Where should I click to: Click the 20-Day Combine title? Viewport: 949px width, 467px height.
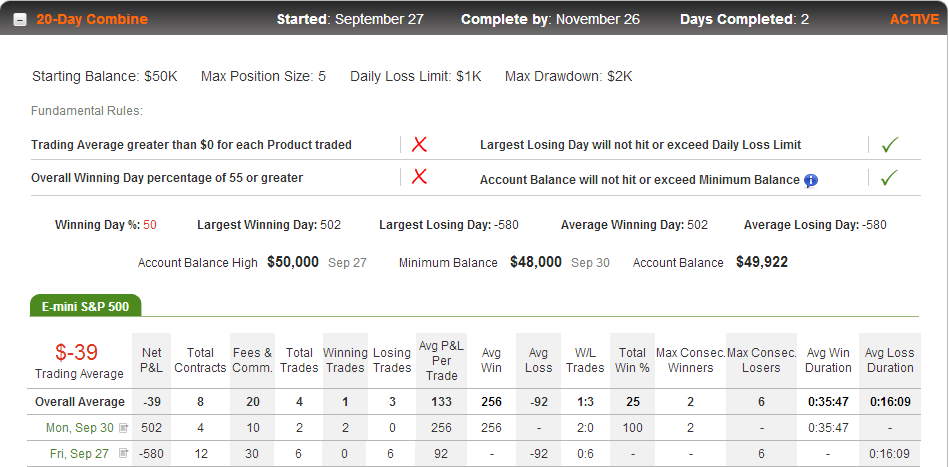[92, 19]
